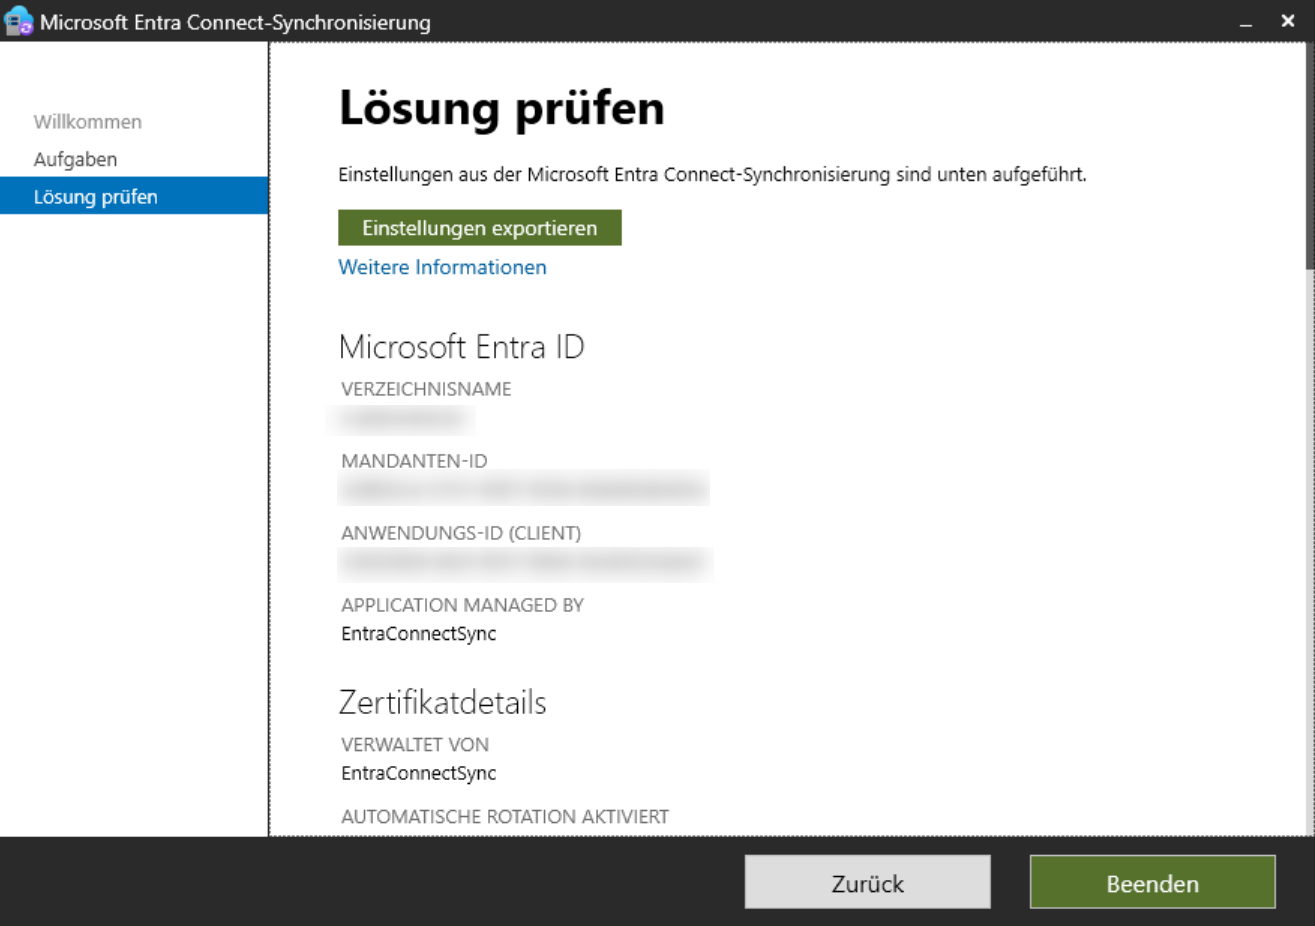Image resolution: width=1315 pixels, height=926 pixels.
Task: Select the Lösung prüfen sidebar item
Action: click(134, 196)
